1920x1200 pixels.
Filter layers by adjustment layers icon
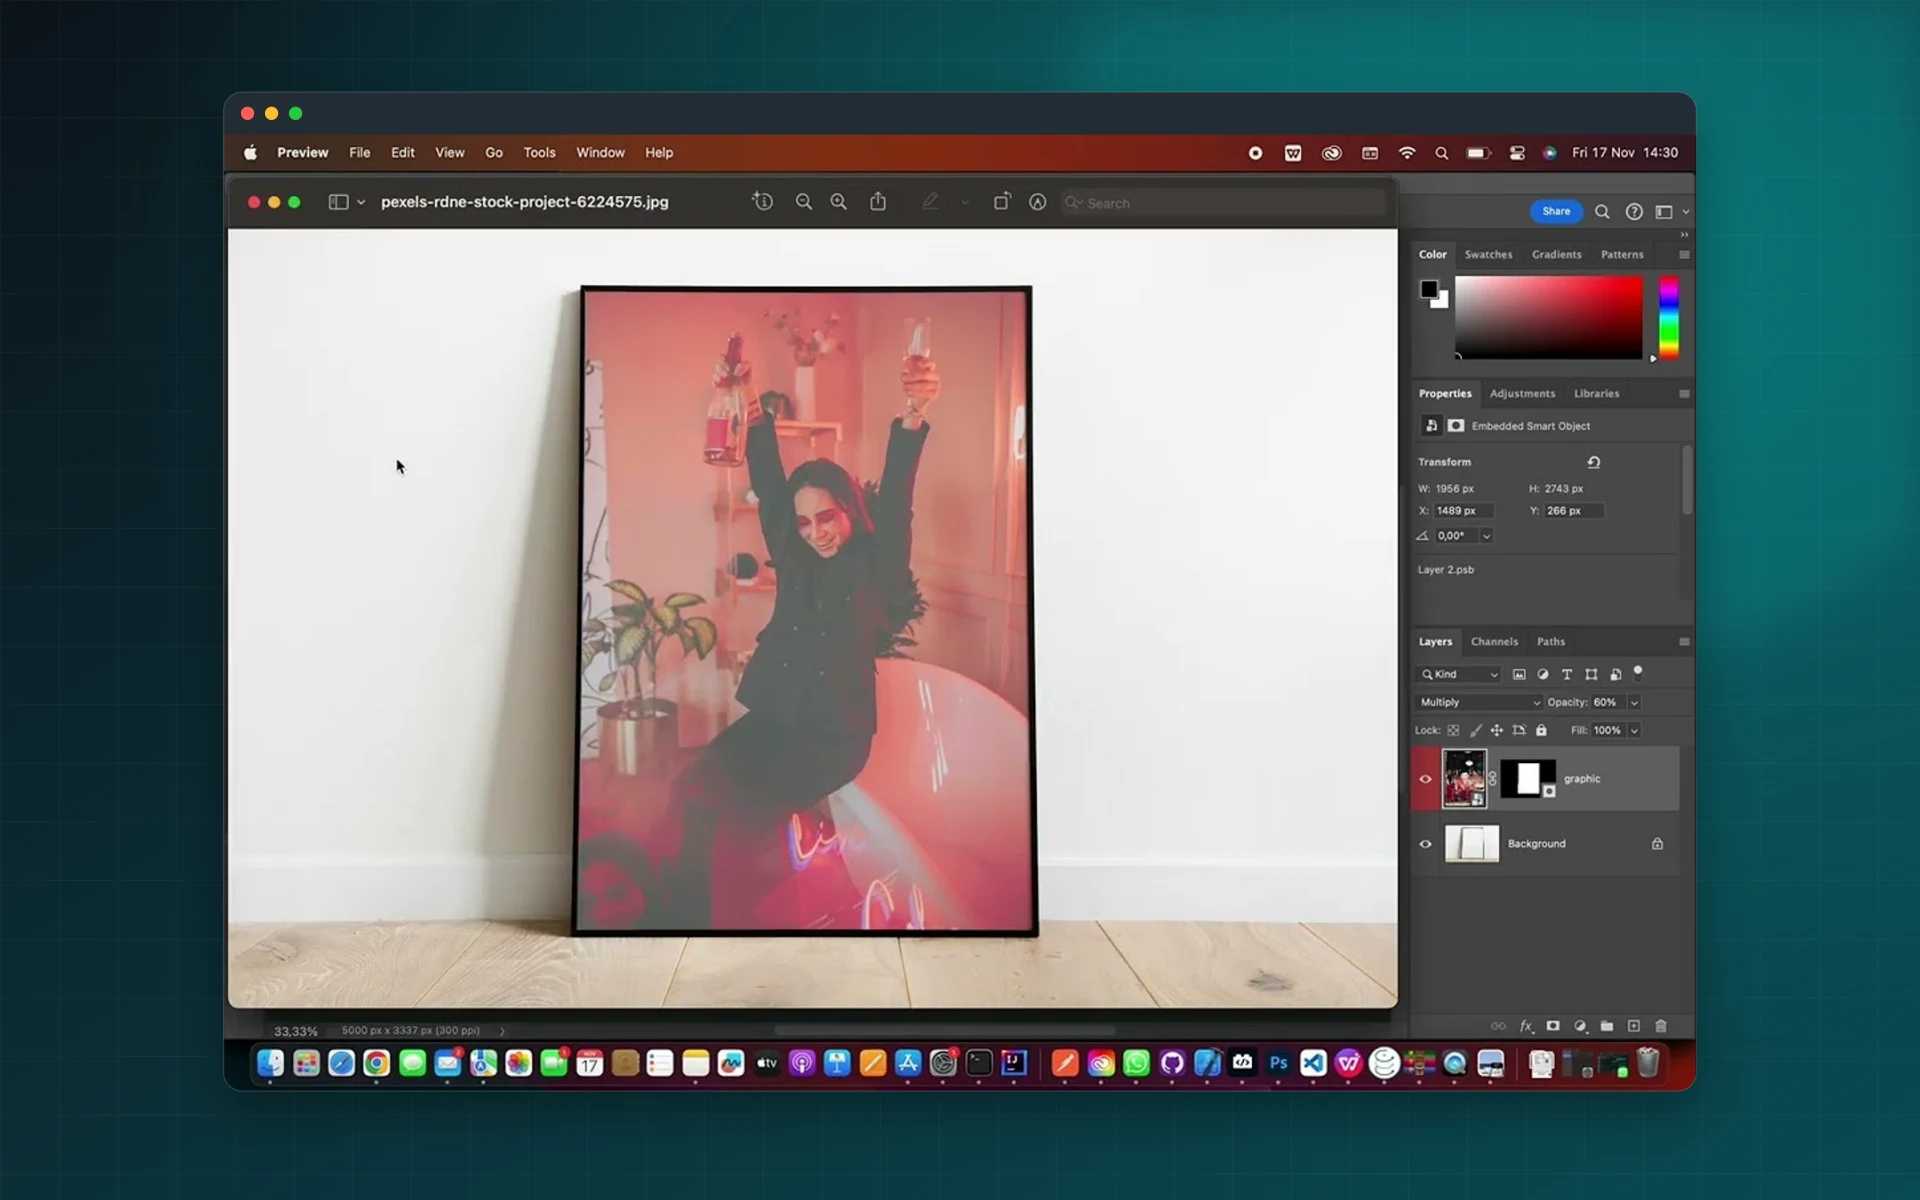1543,675
